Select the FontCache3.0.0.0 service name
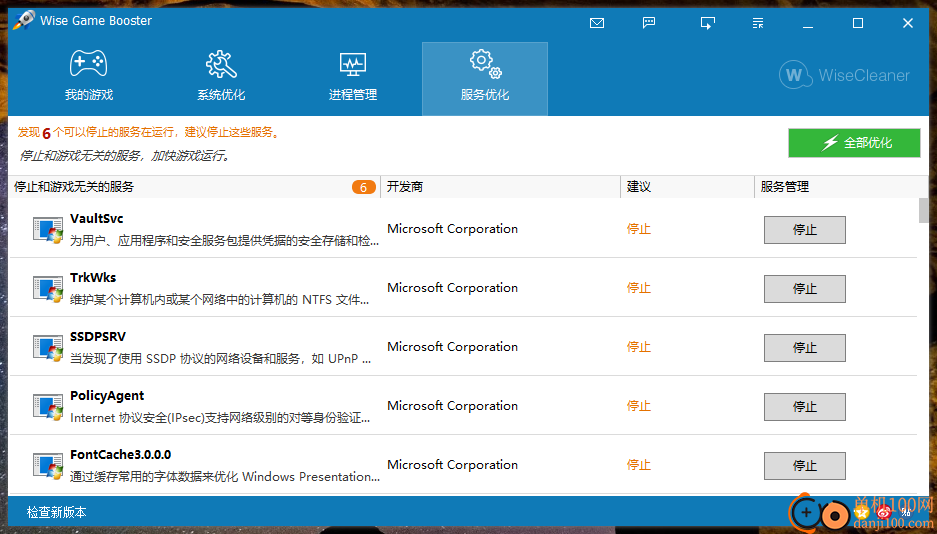The width and height of the screenshot is (937, 534). (x=120, y=455)
